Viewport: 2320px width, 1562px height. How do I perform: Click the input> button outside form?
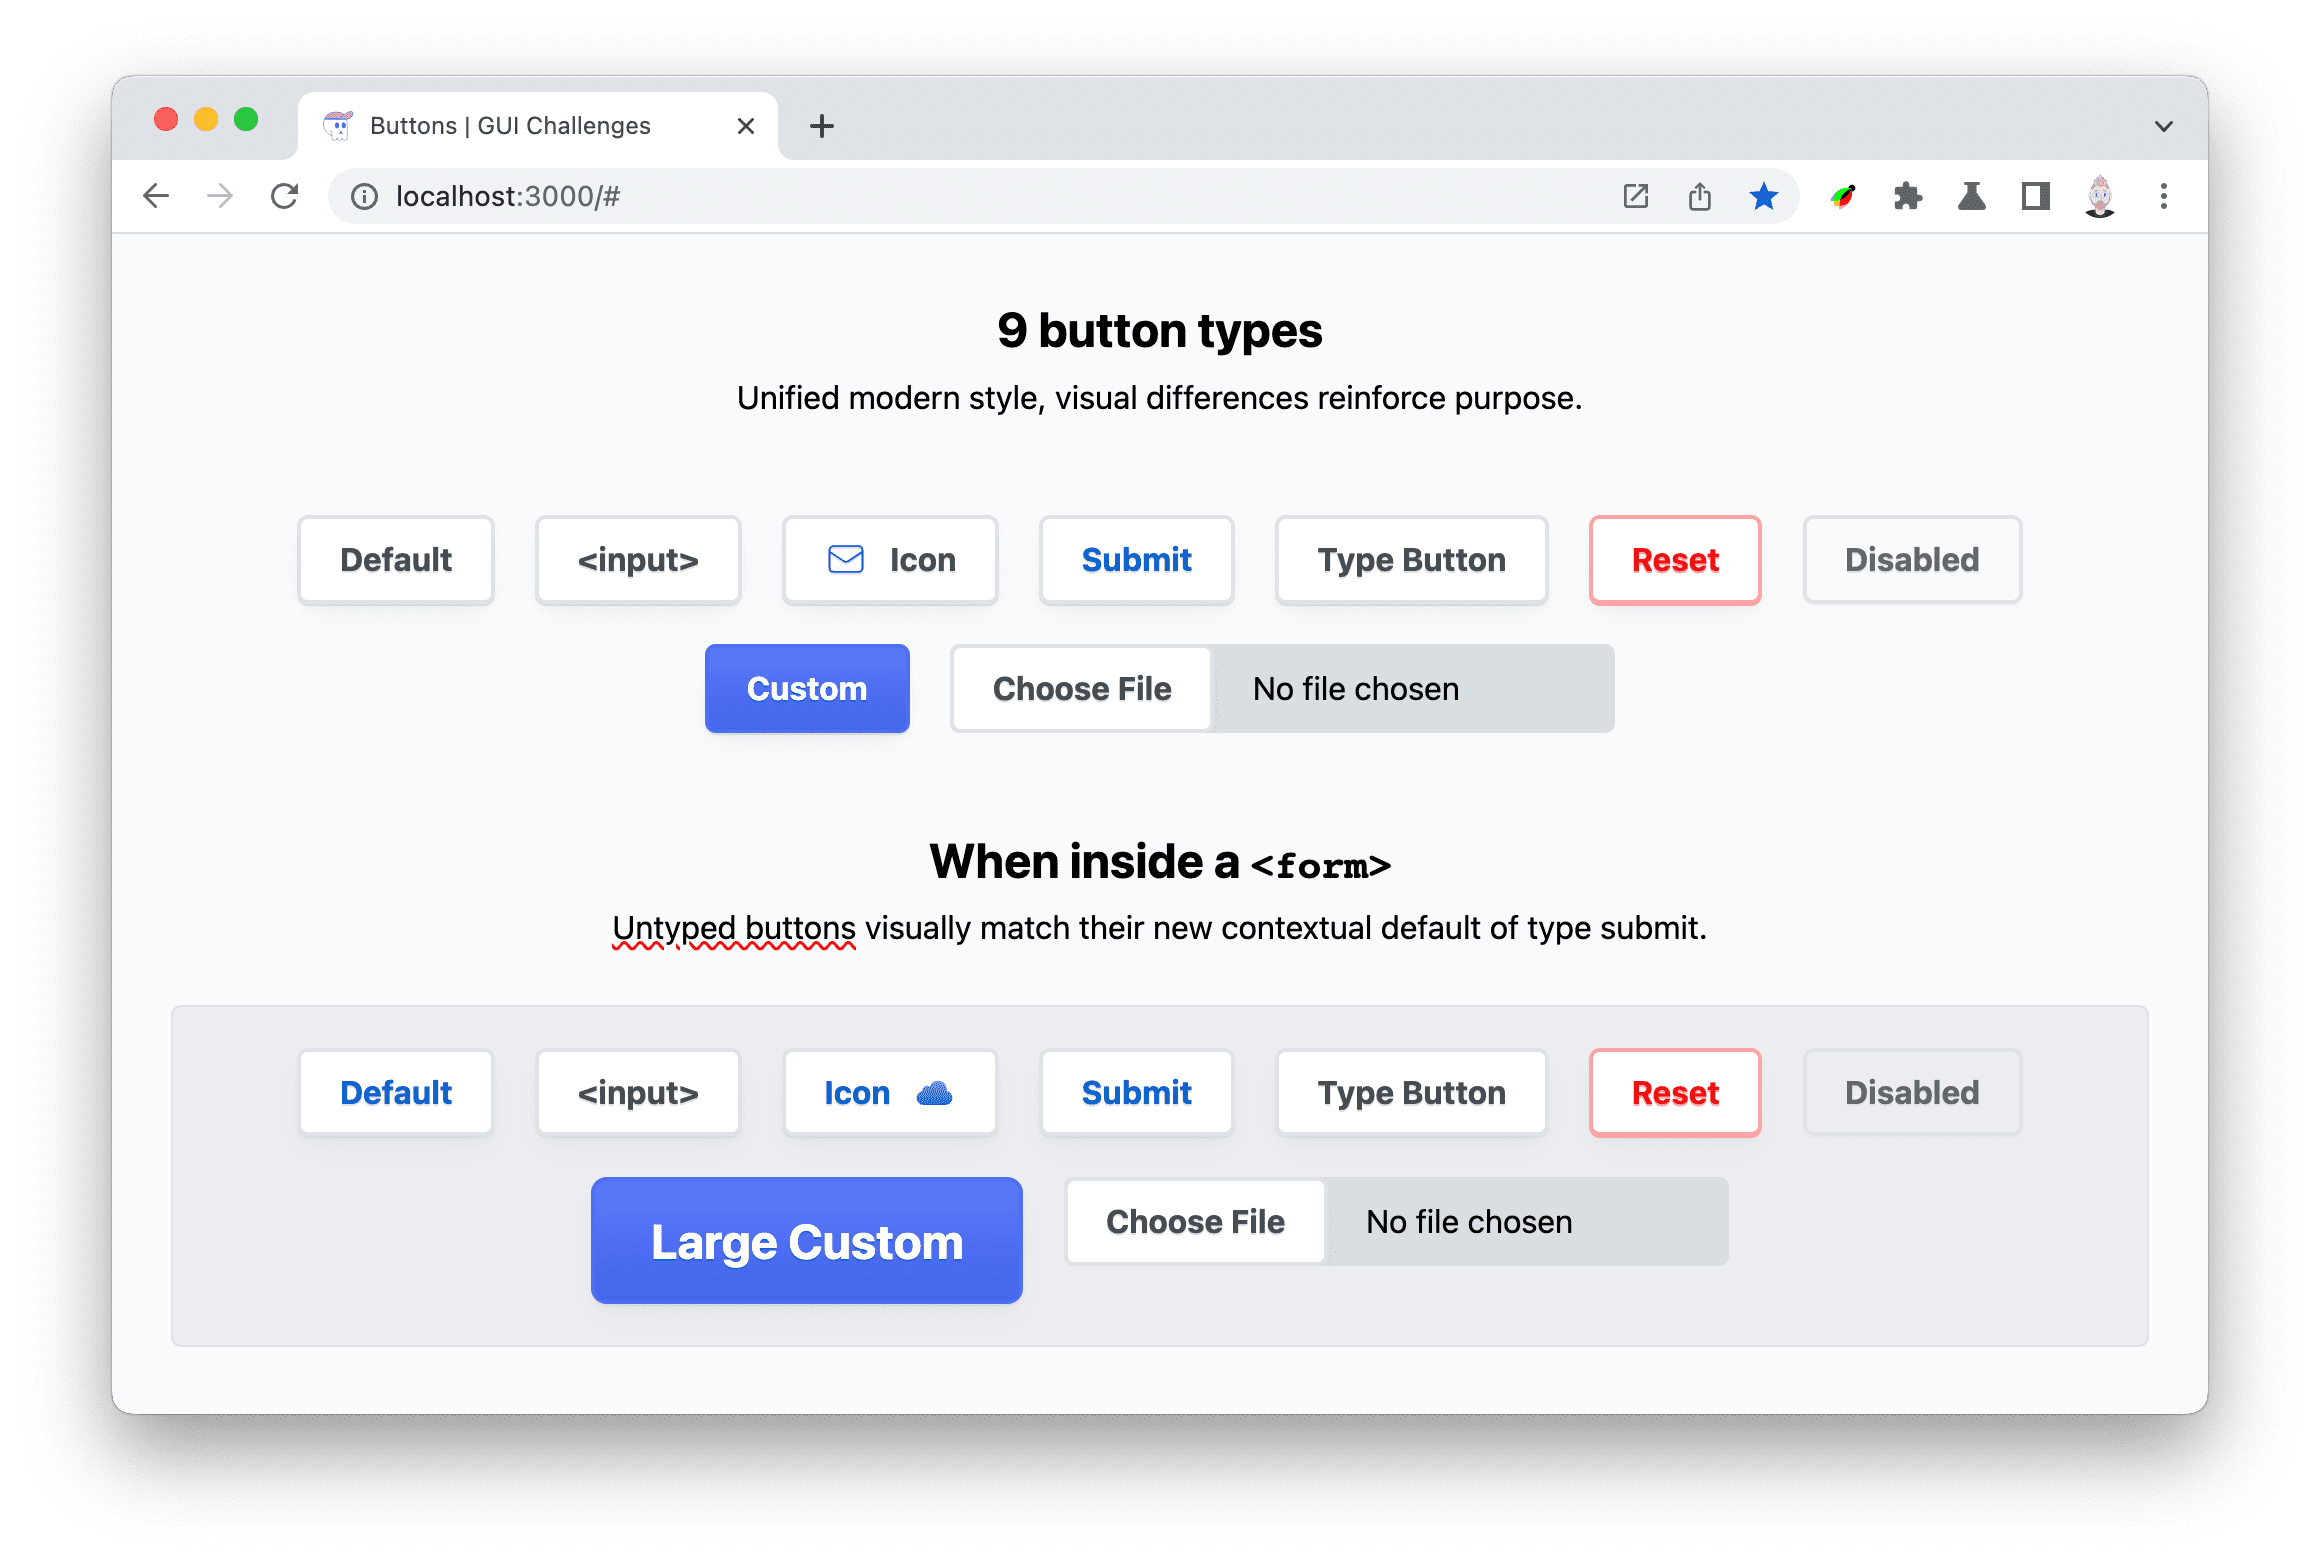click(x=640, y=560)
